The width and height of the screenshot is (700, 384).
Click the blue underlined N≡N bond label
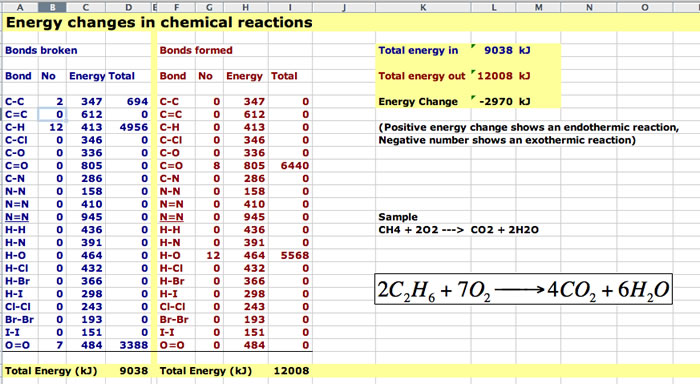point(17,217)
